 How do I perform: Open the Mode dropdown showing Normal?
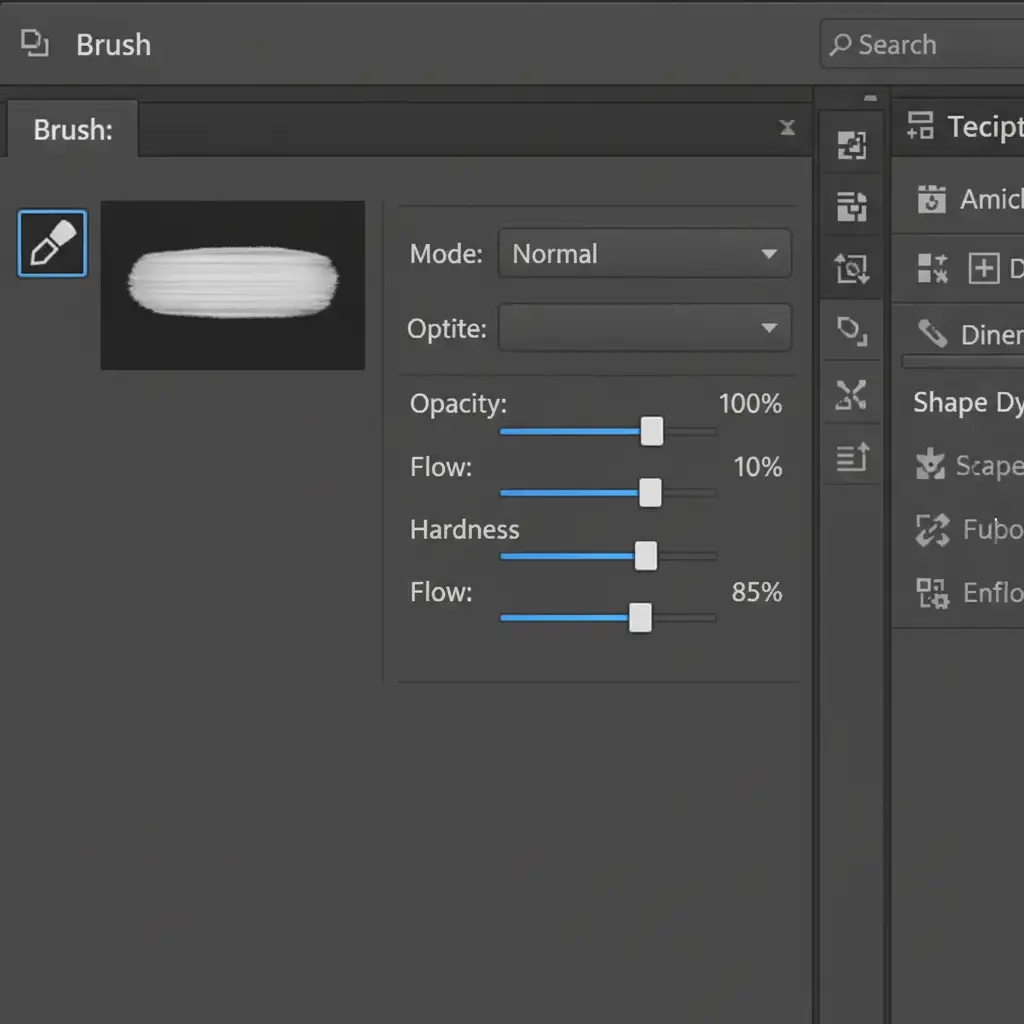tap(644, 254)
